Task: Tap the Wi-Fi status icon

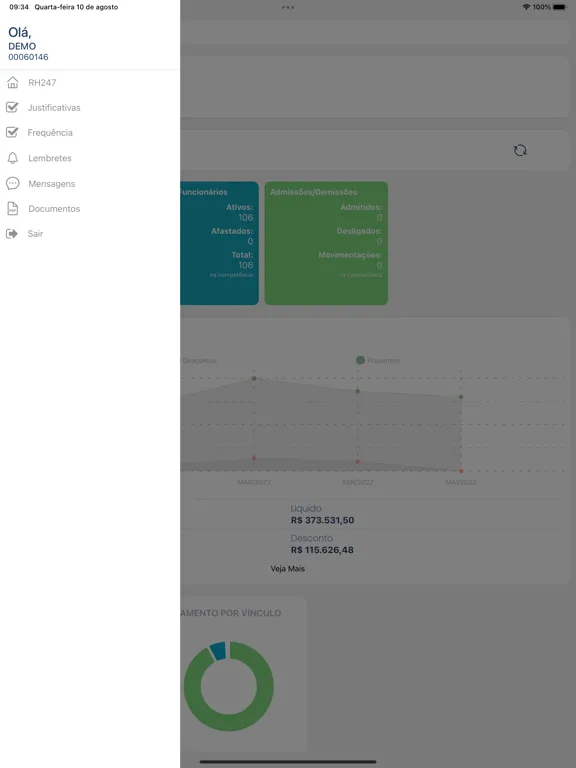Action: tap(527, 7)
